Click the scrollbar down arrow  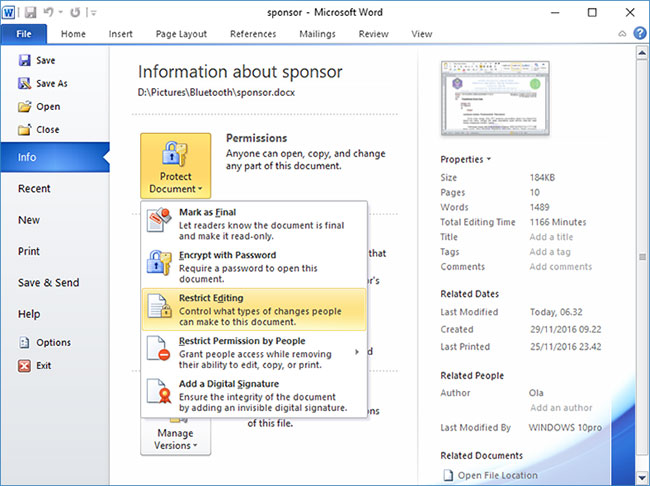(642, 477)
